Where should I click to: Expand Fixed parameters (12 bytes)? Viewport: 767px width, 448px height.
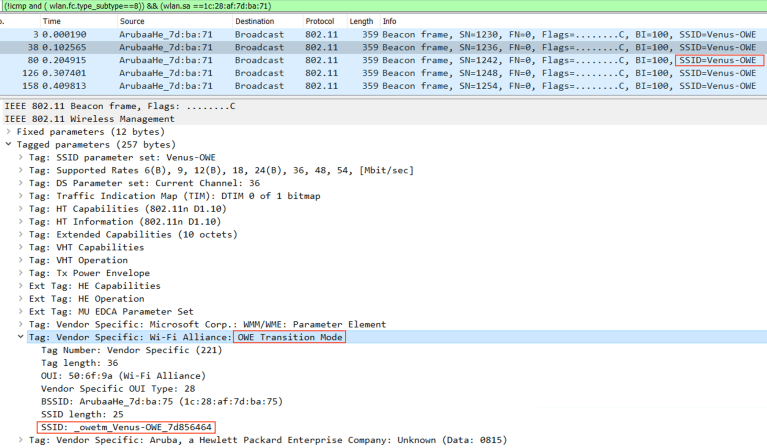pyautogui.click(x=9, y=132)
